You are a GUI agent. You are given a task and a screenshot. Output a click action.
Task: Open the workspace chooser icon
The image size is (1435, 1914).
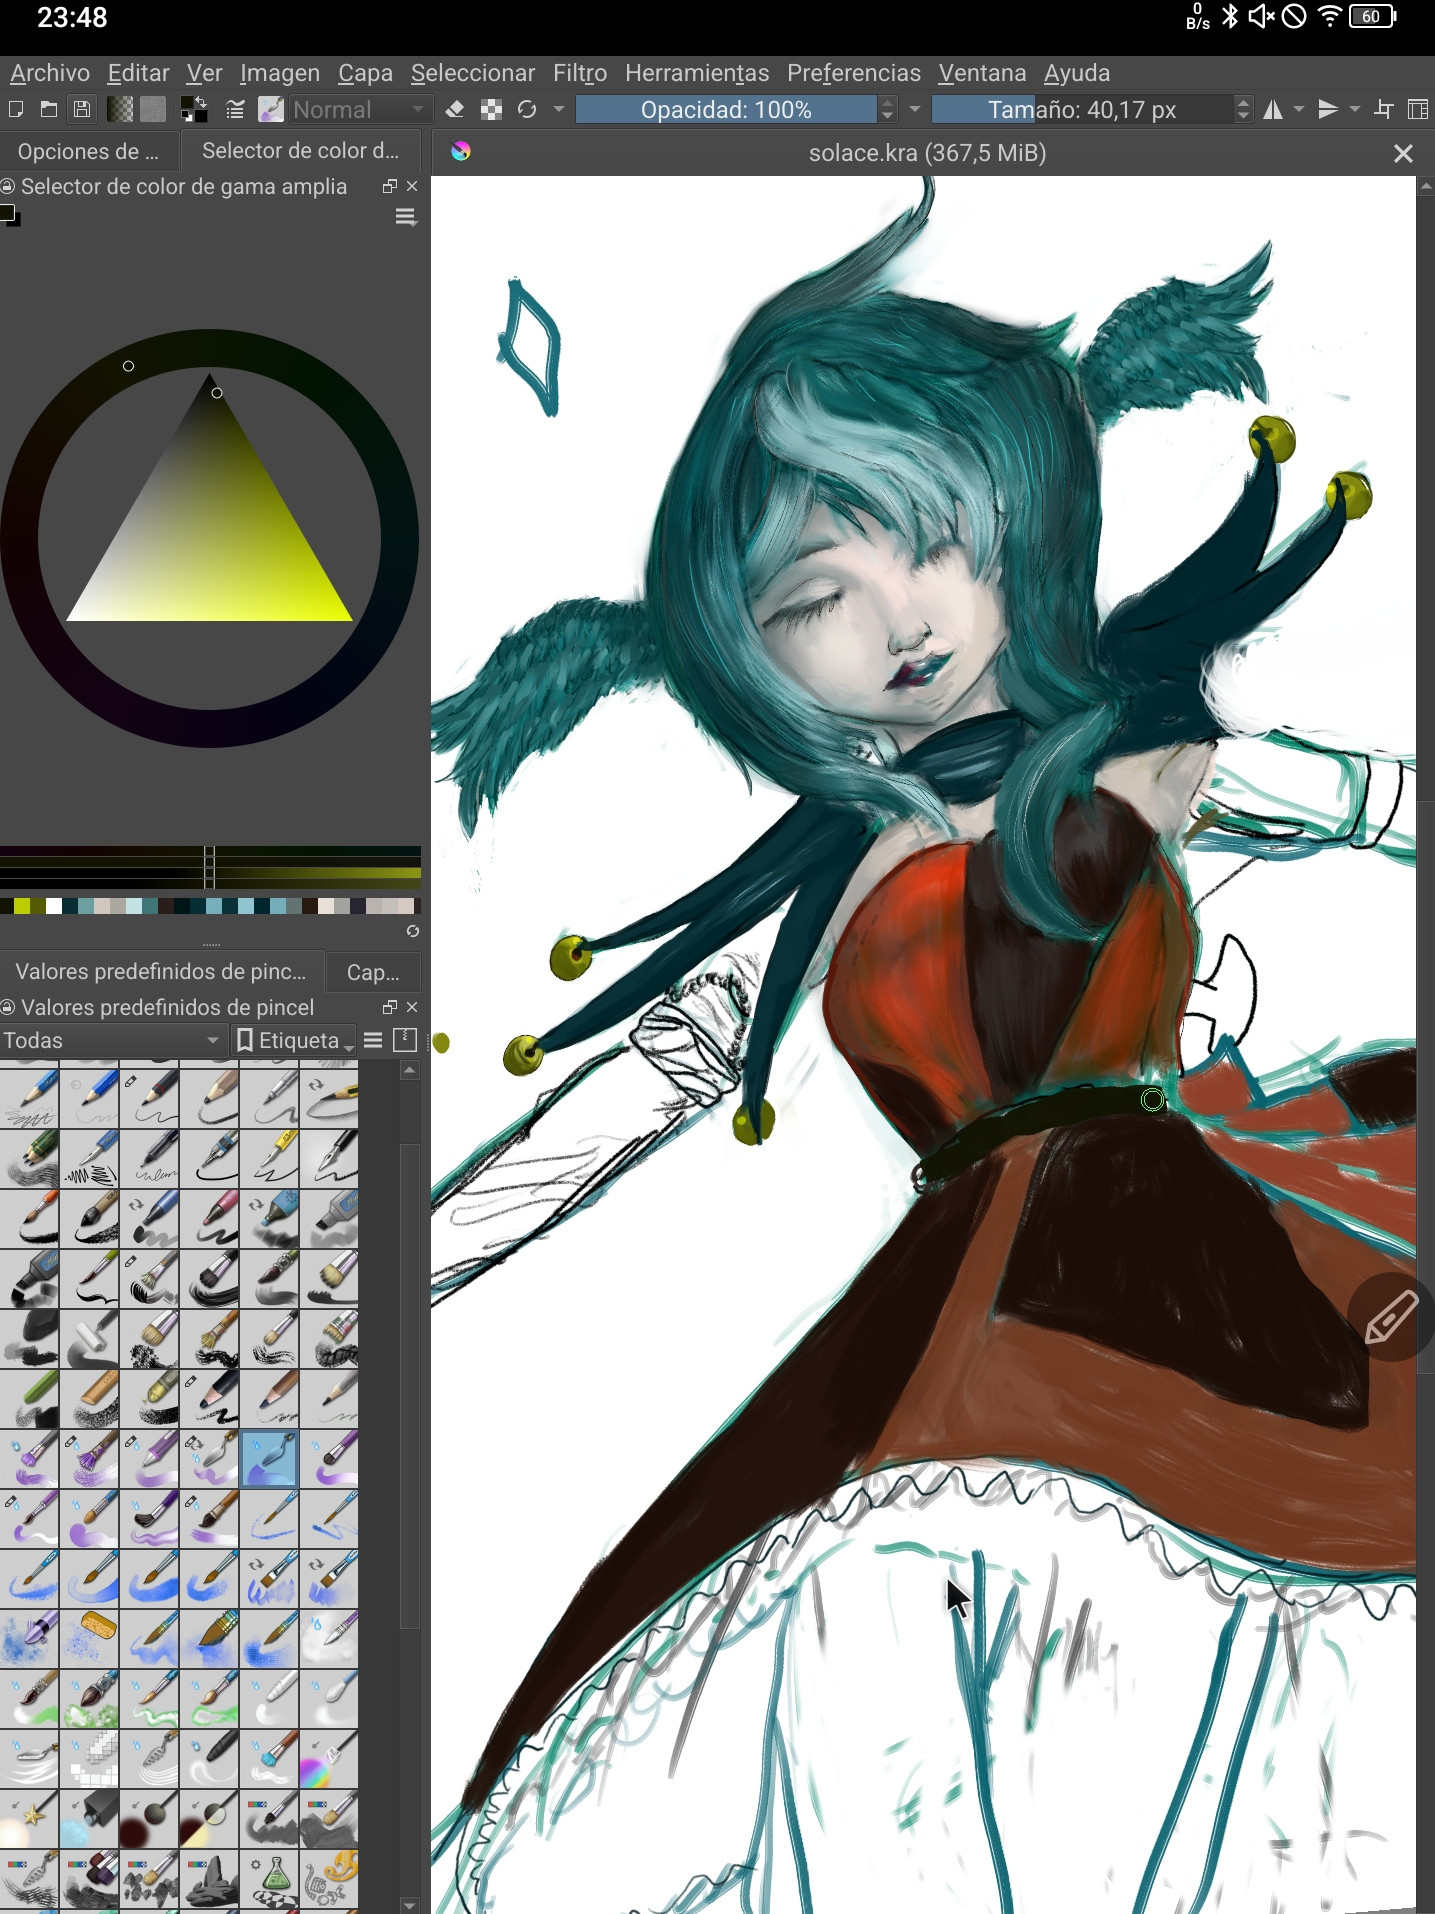coord(1417,110)
